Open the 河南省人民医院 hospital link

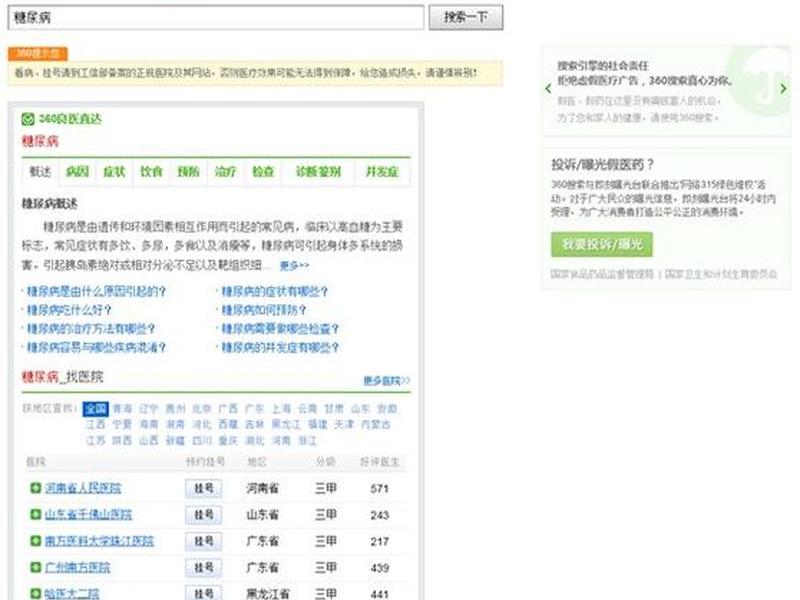click(83, 488)
